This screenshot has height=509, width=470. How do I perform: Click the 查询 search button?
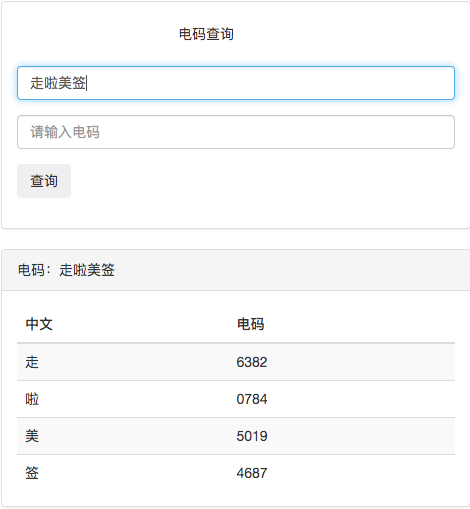pos(44,181)
